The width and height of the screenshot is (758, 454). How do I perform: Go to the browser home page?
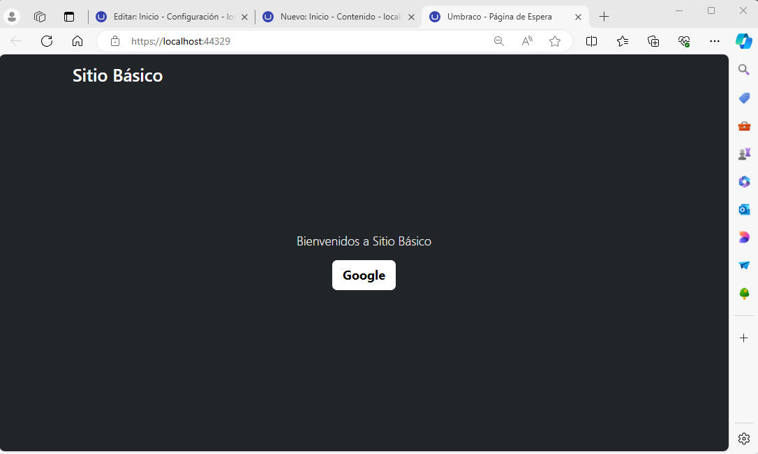tap(77, 41)
